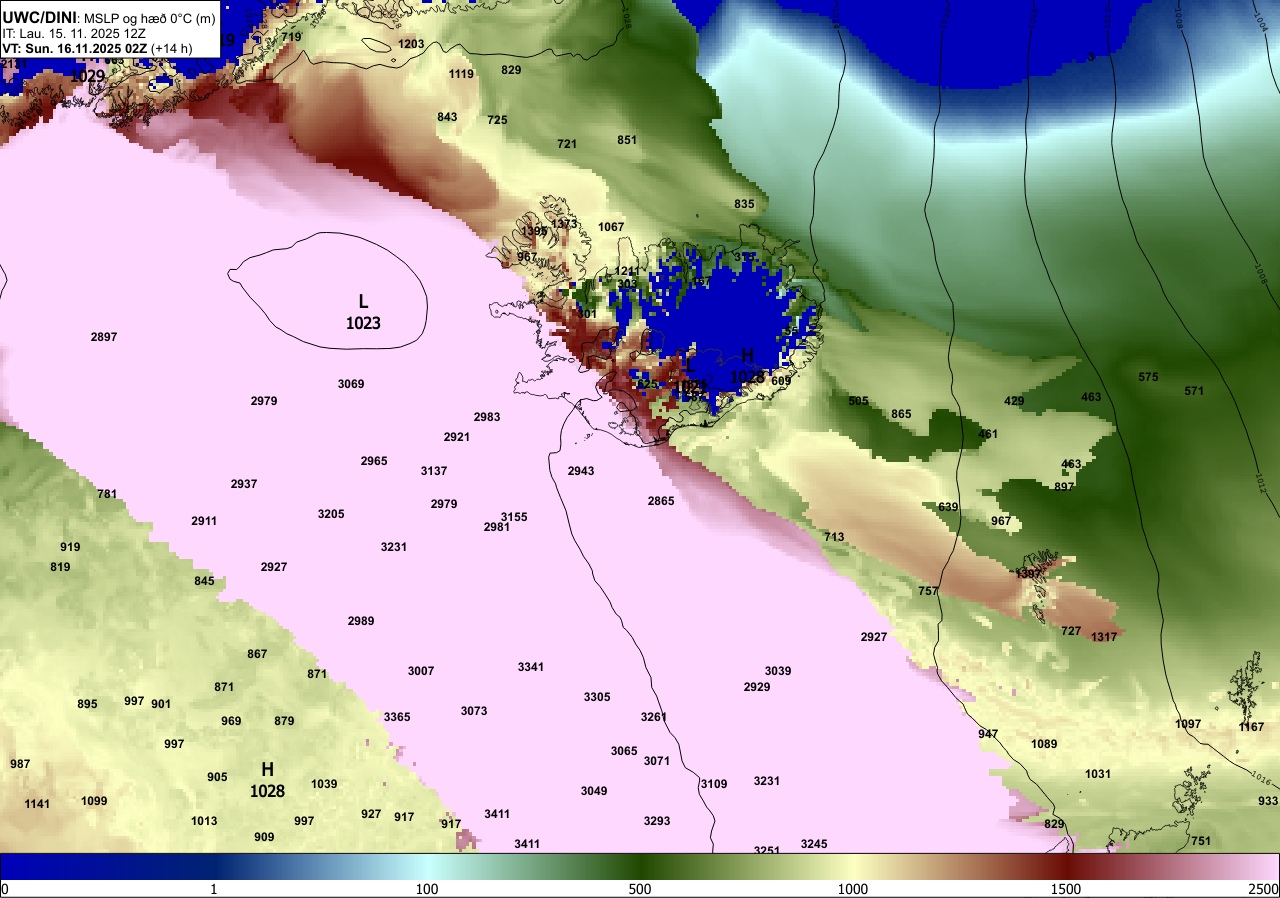Click the value 2897 on the map
Viewport: 1280px width, 898px height.
(104, 337)
